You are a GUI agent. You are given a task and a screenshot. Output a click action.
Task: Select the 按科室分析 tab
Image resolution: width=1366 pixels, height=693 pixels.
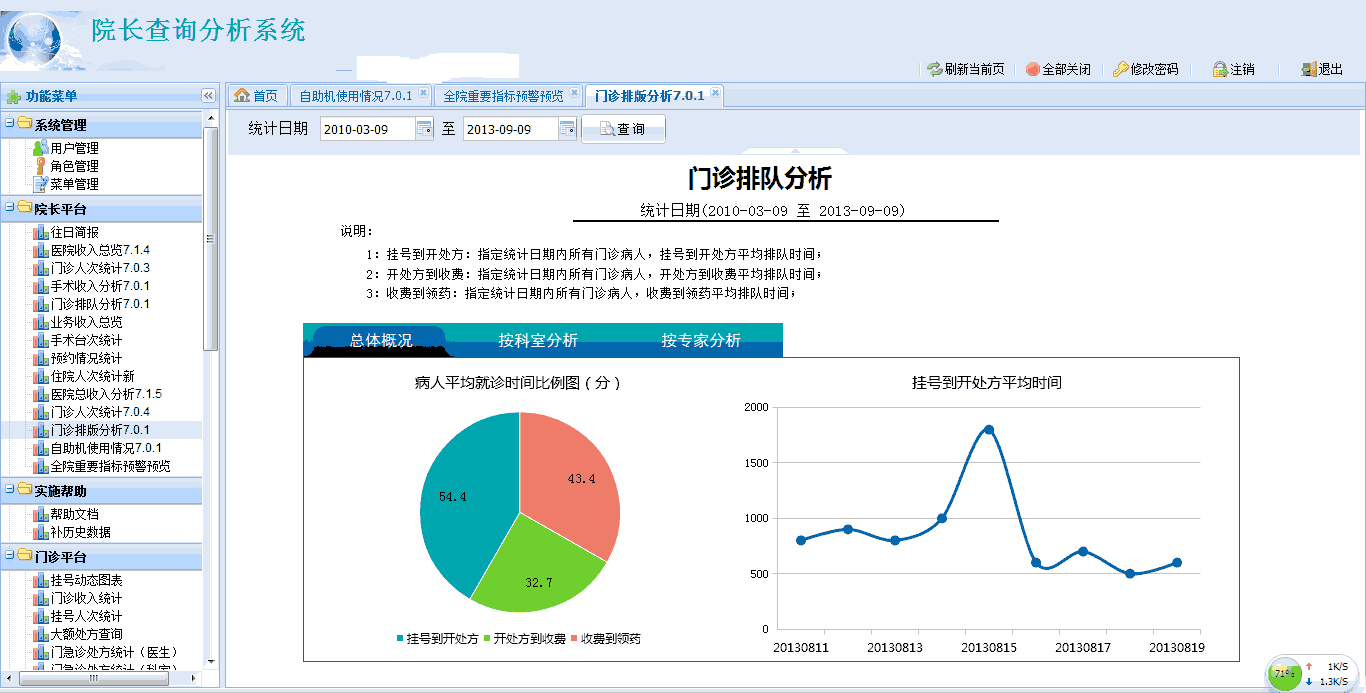click(x=538, y=340)
